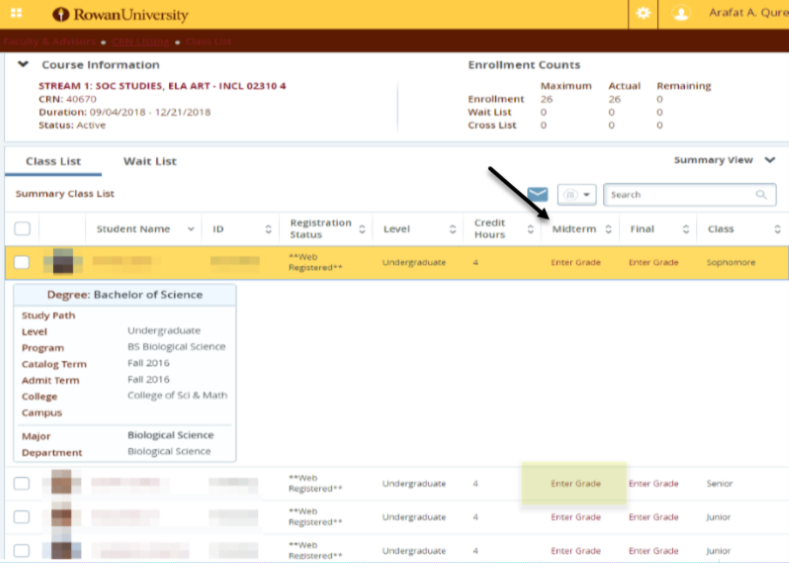789x563 pixels.
Task: Click Final Enter Grade for Sophomore student
Action: coord(653,263)
